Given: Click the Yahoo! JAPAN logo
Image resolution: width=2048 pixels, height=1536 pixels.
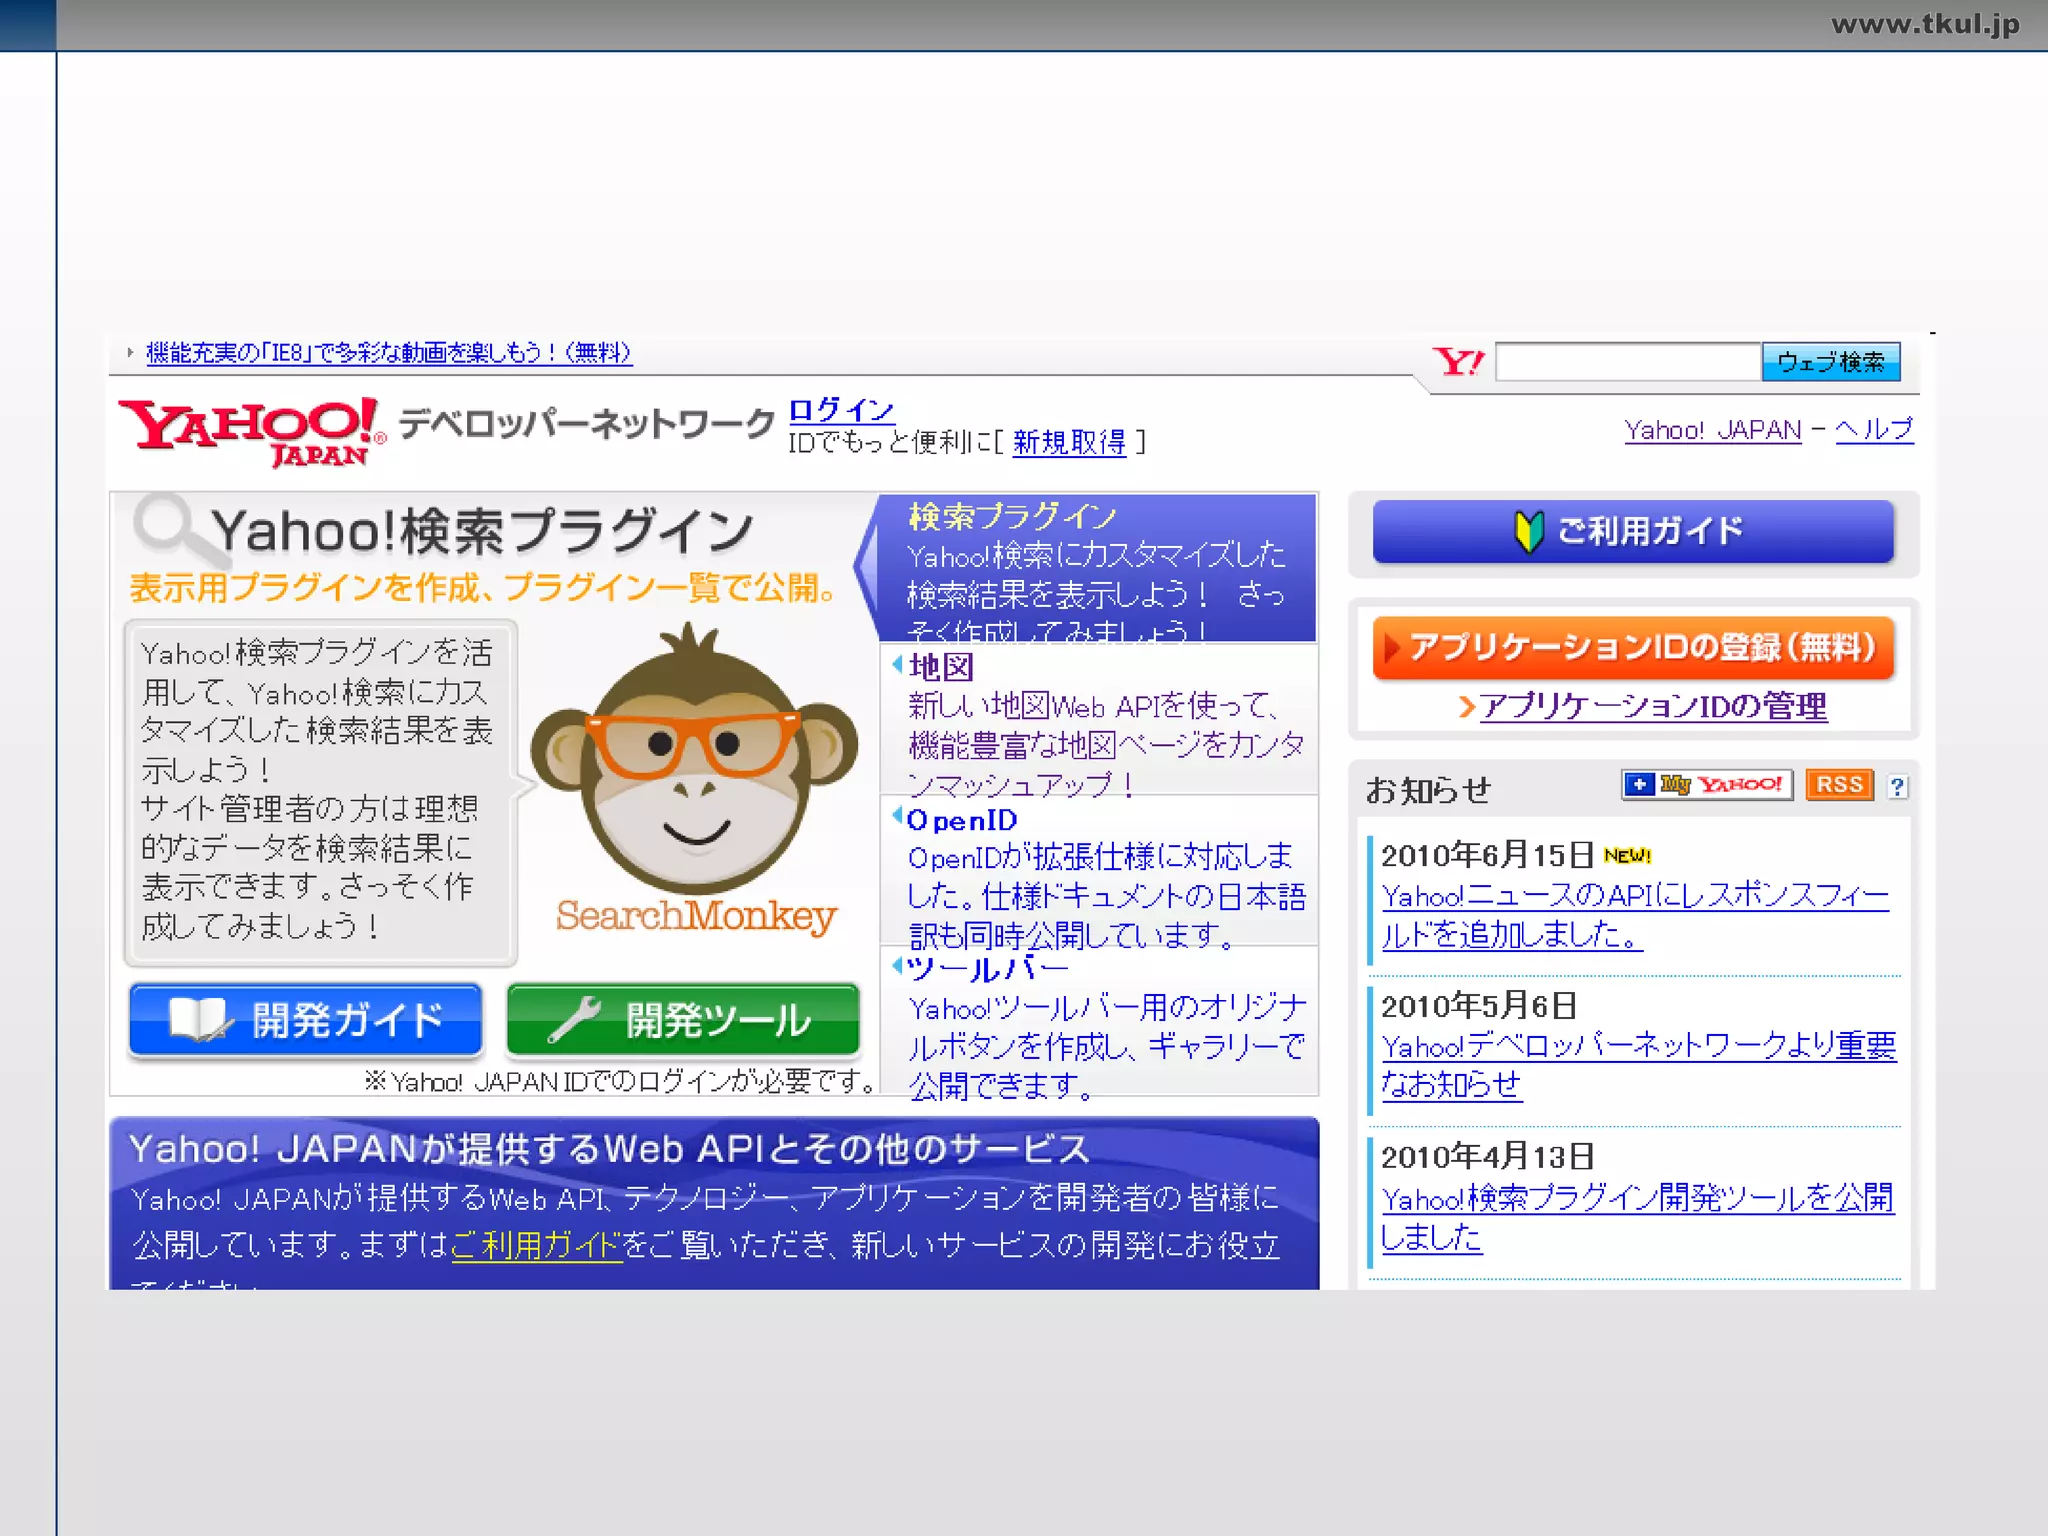Looking at the screenshot, I should point(250,430).
